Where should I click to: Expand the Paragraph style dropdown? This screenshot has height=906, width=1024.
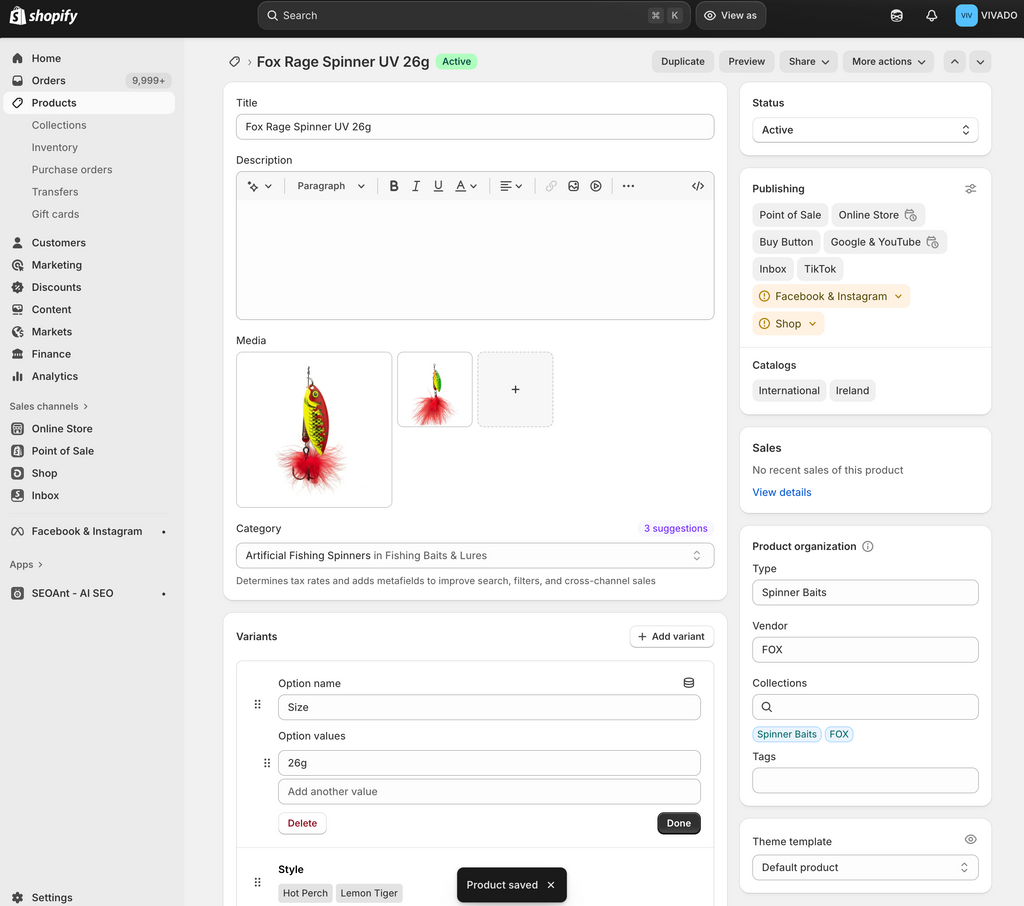coord(331,186)
